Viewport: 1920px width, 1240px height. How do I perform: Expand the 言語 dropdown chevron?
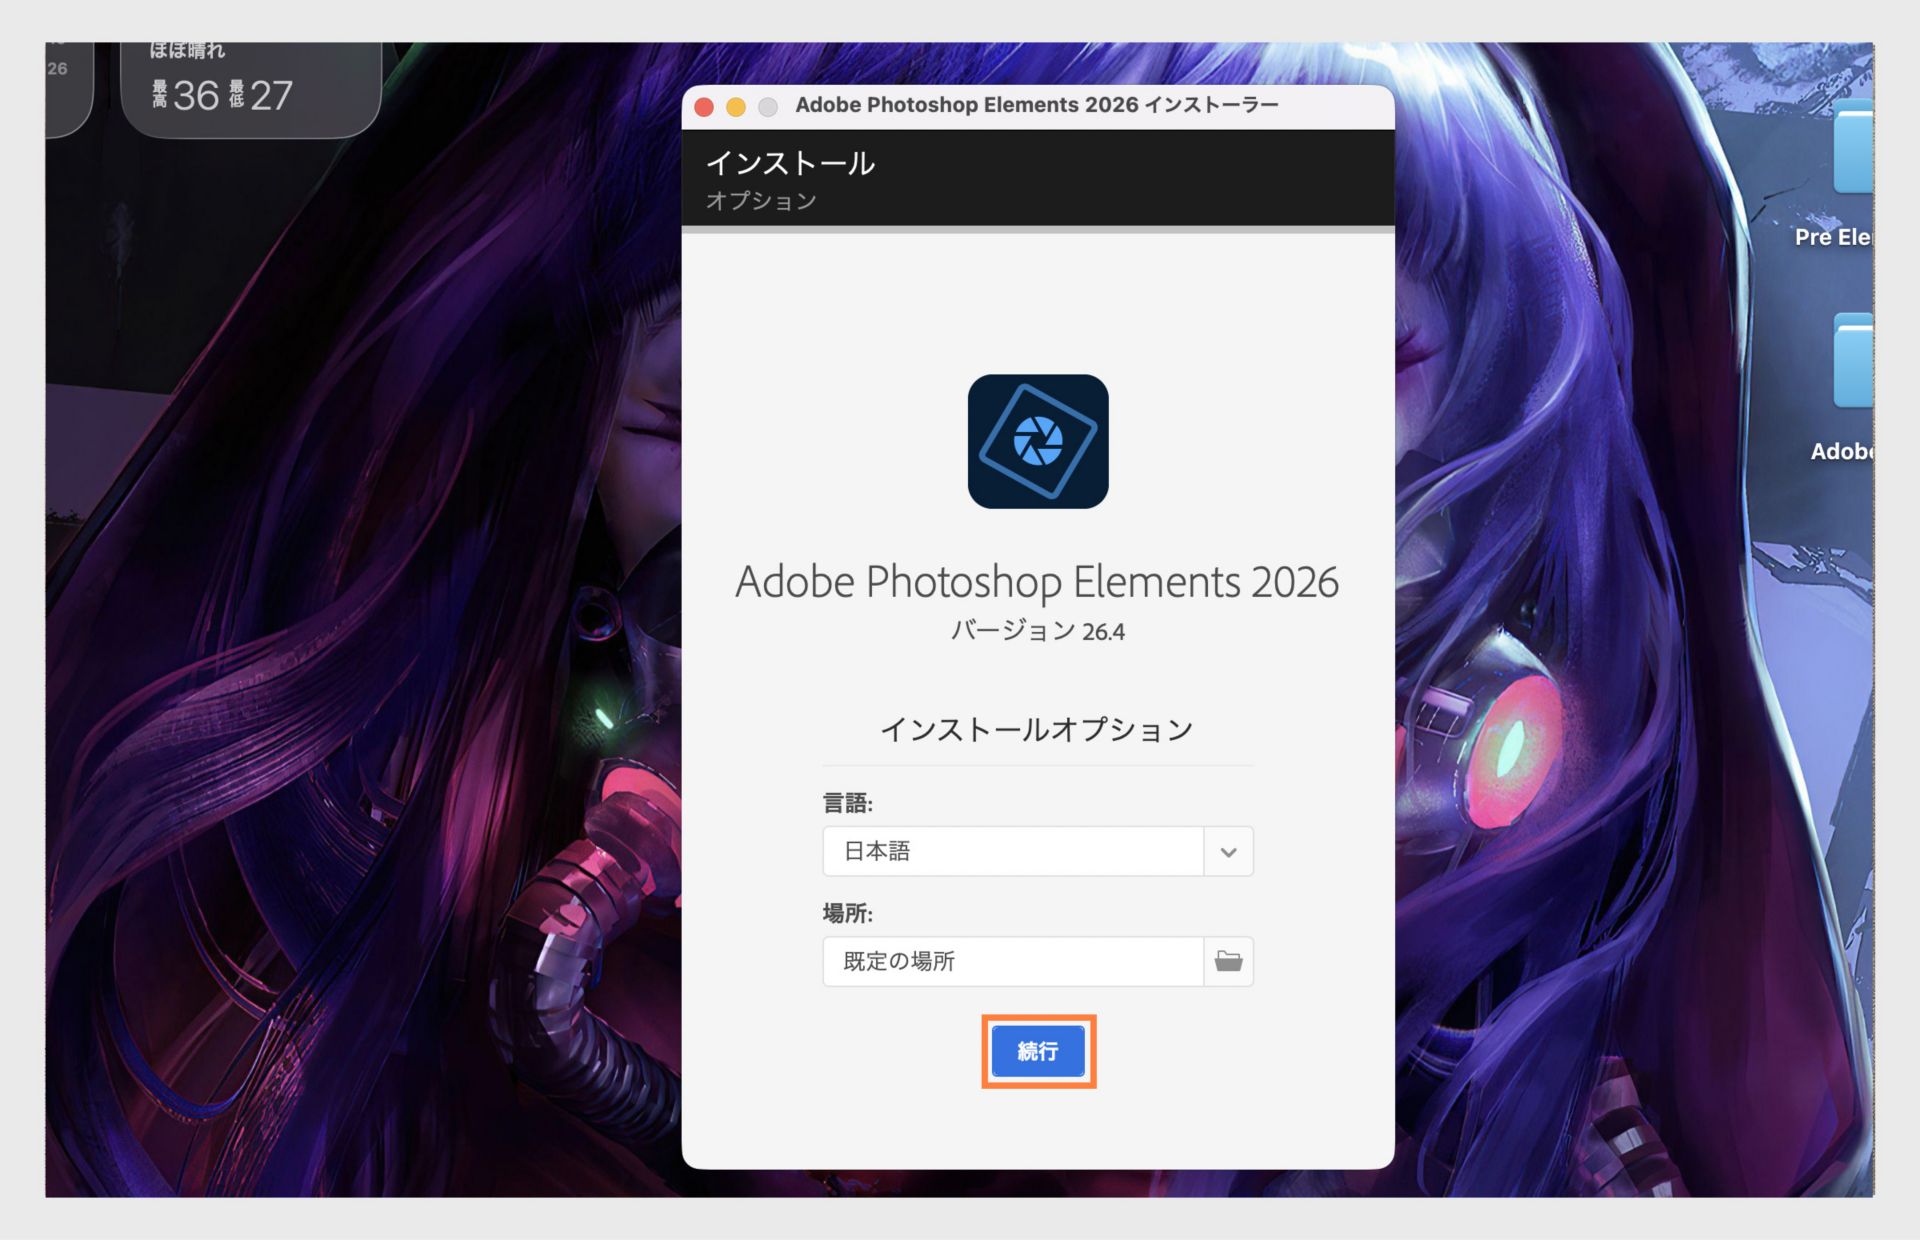click(1228, 851)
